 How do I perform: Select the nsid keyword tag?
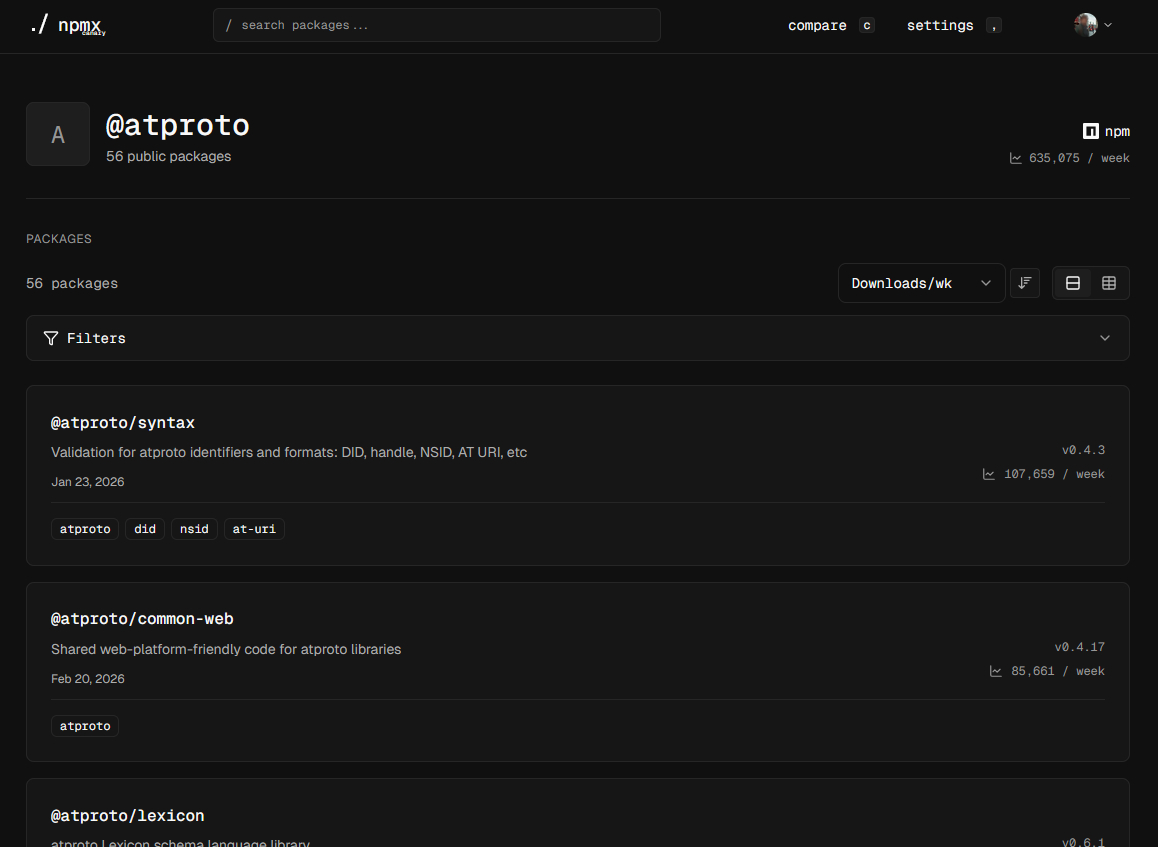coord(194,529)
